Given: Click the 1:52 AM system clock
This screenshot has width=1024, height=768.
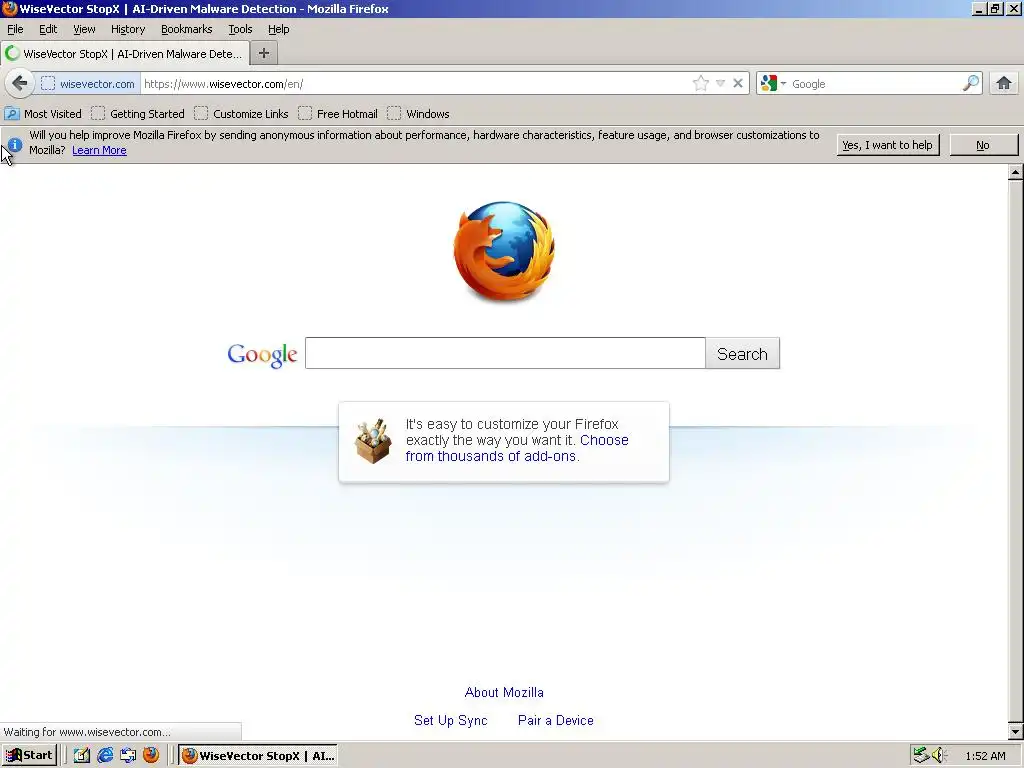Looking at the screenshot, I should point(985,756).
